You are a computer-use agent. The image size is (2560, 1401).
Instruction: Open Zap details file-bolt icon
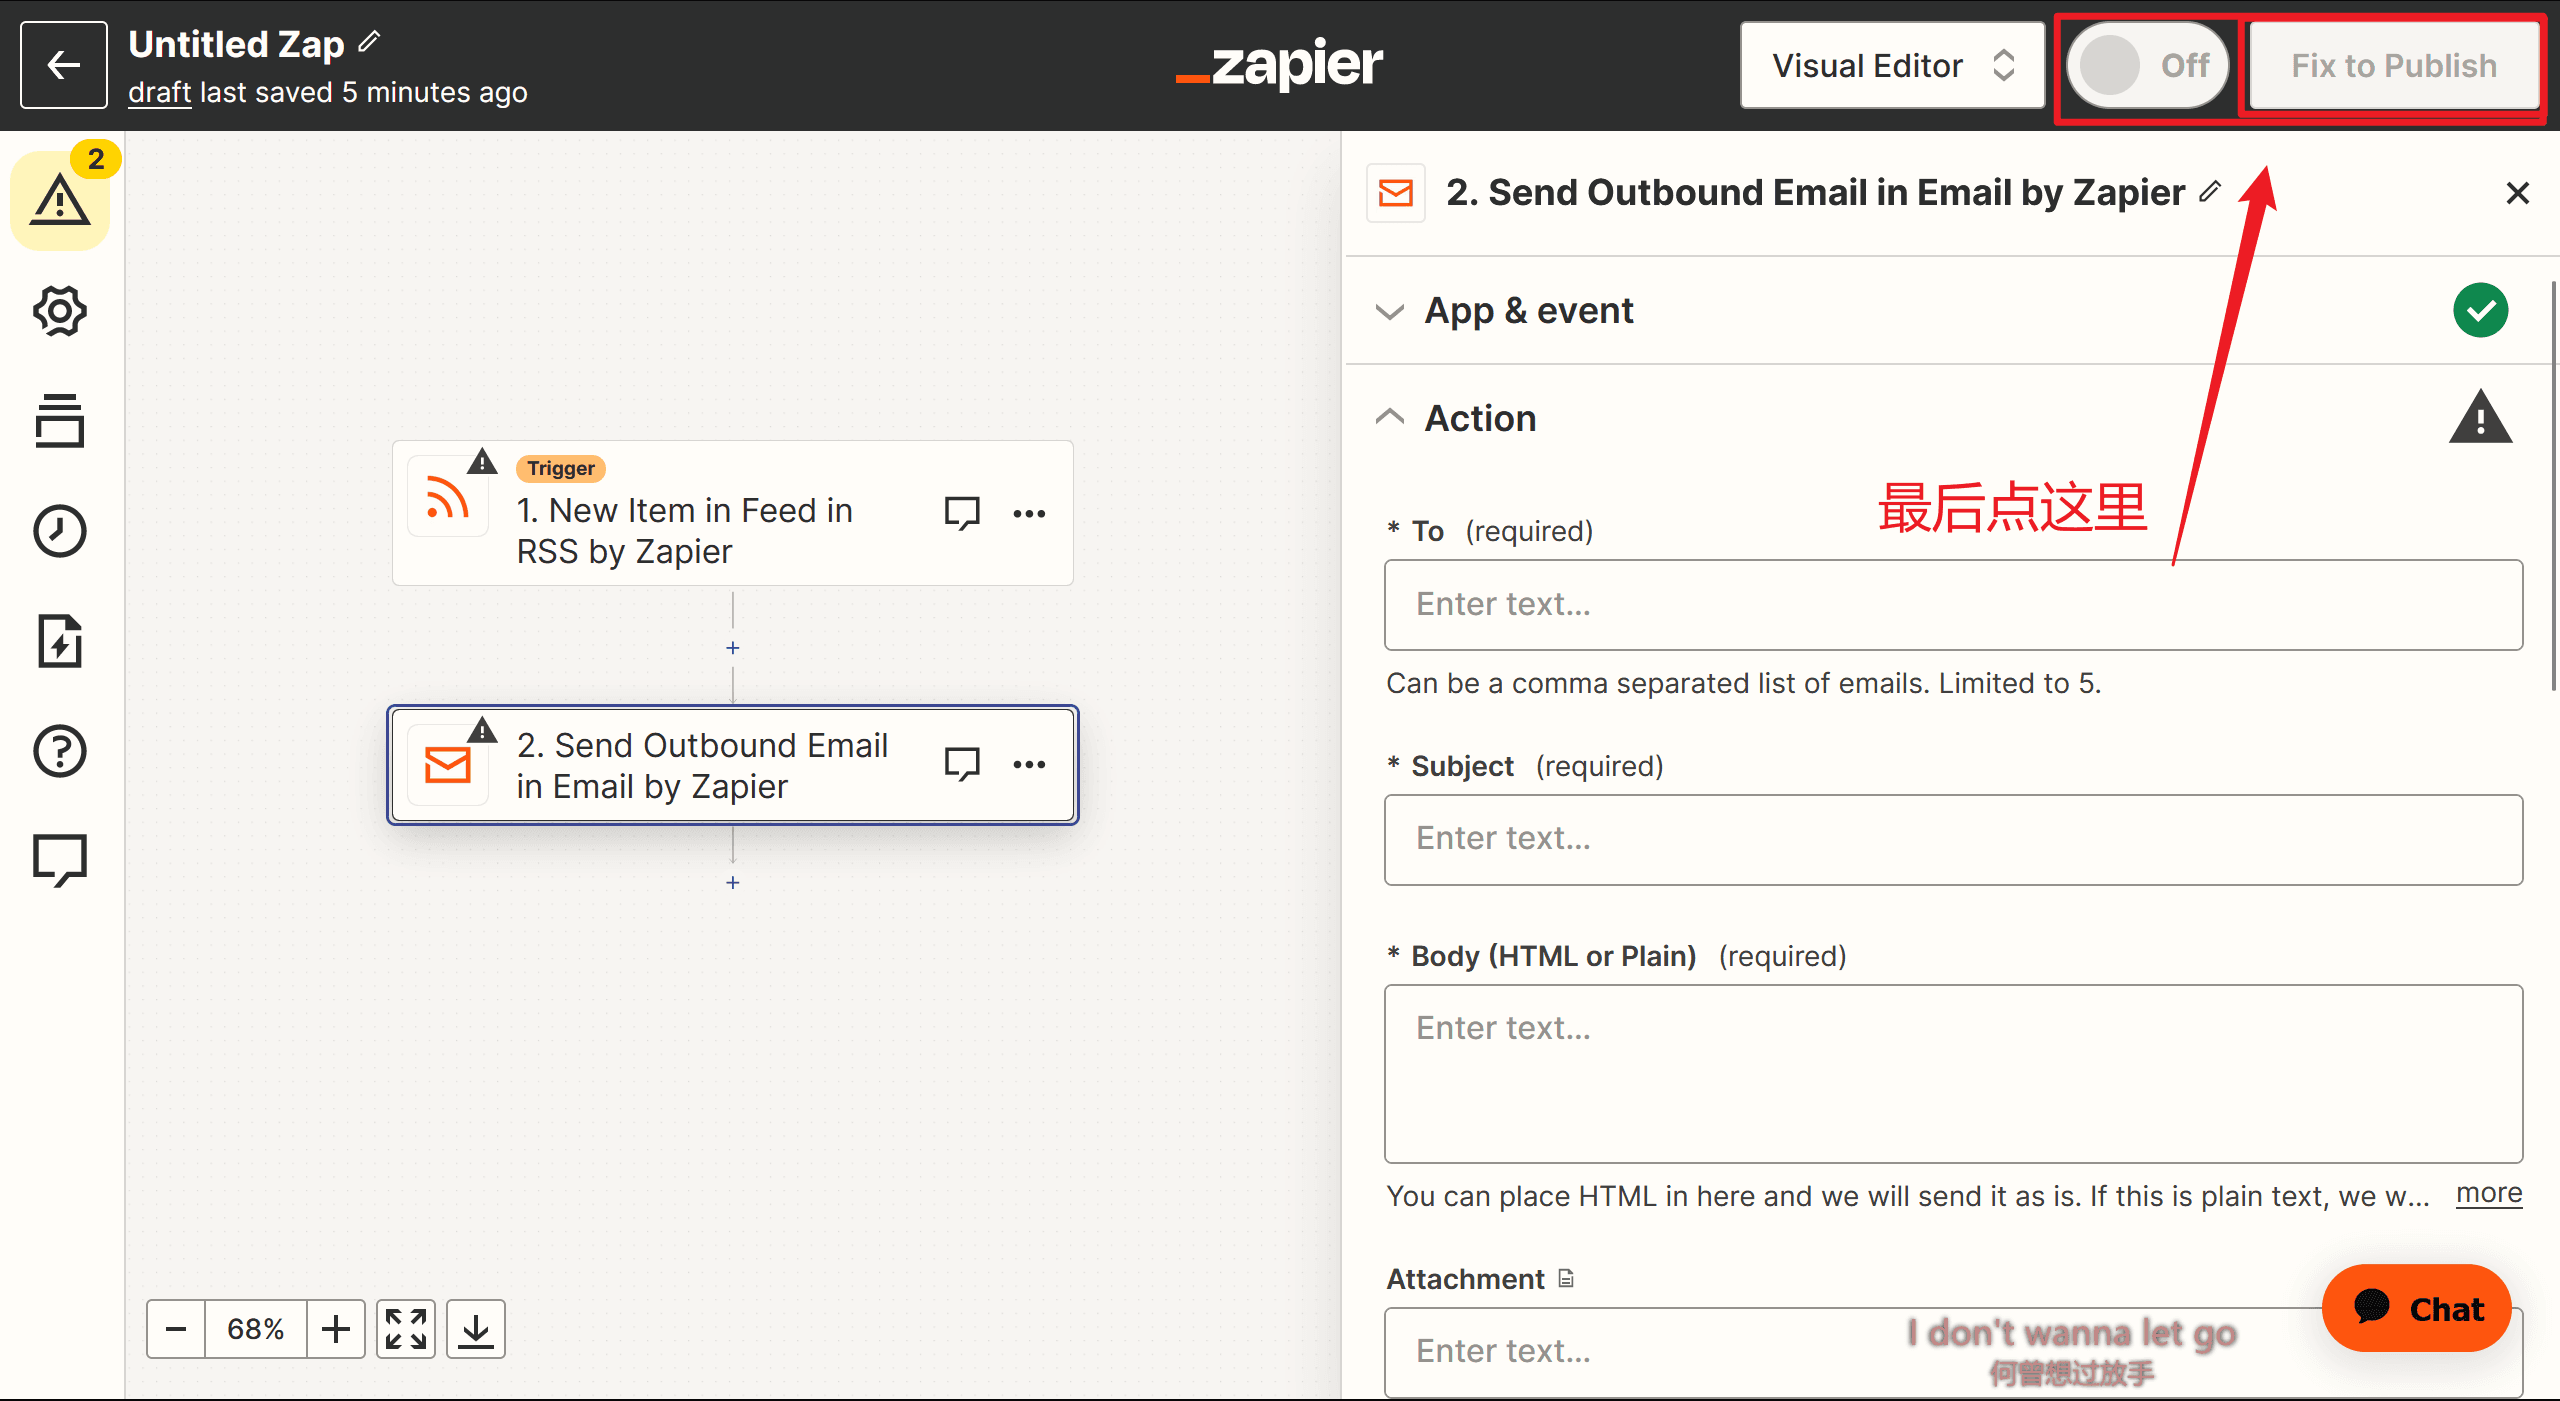(x=60, y=641)
